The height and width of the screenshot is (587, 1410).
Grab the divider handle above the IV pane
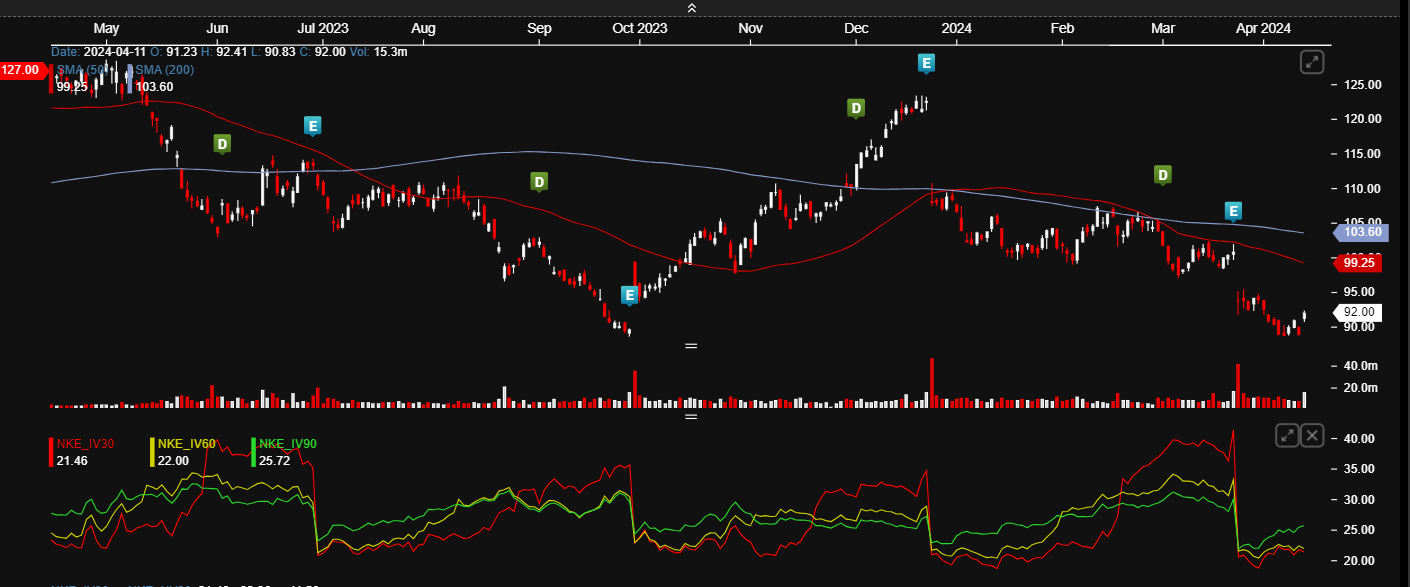(x=690, y=415)
